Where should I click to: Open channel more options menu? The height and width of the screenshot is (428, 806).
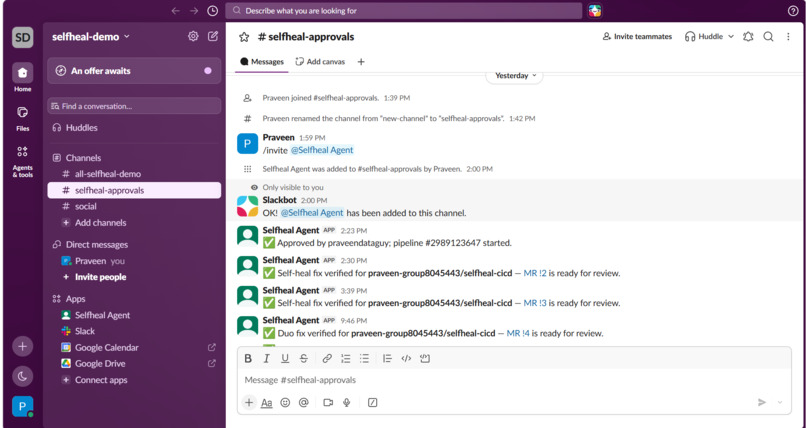coord(788,36)
